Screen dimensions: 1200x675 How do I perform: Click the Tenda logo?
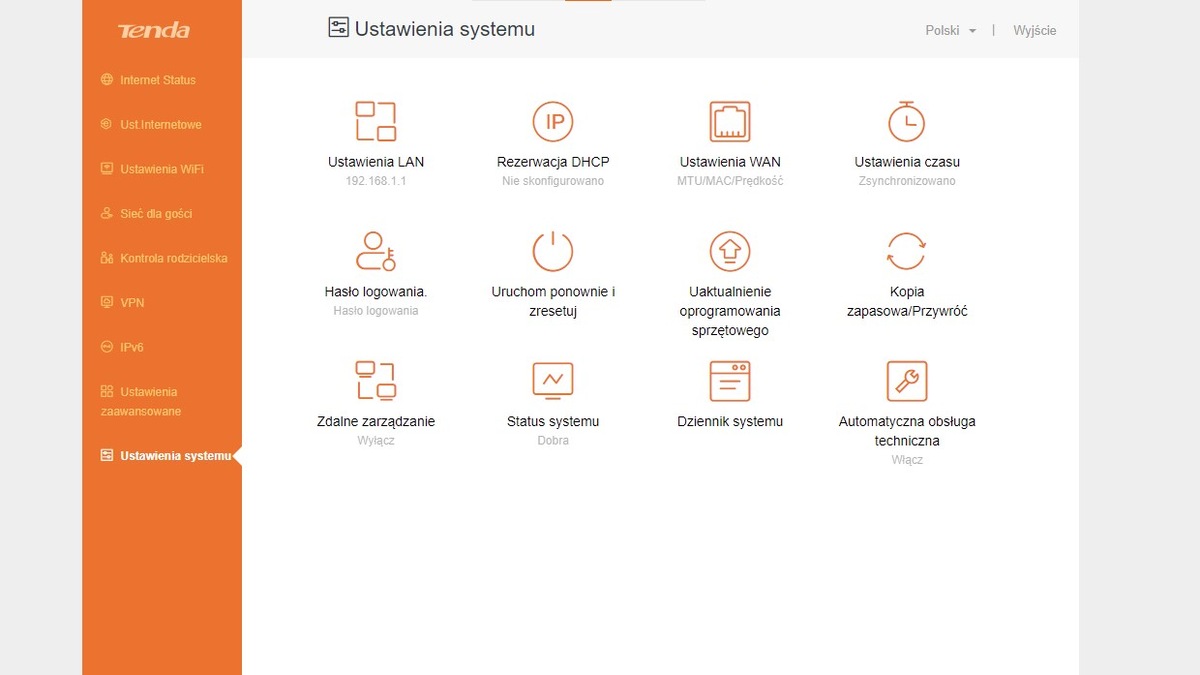point(153,30)
